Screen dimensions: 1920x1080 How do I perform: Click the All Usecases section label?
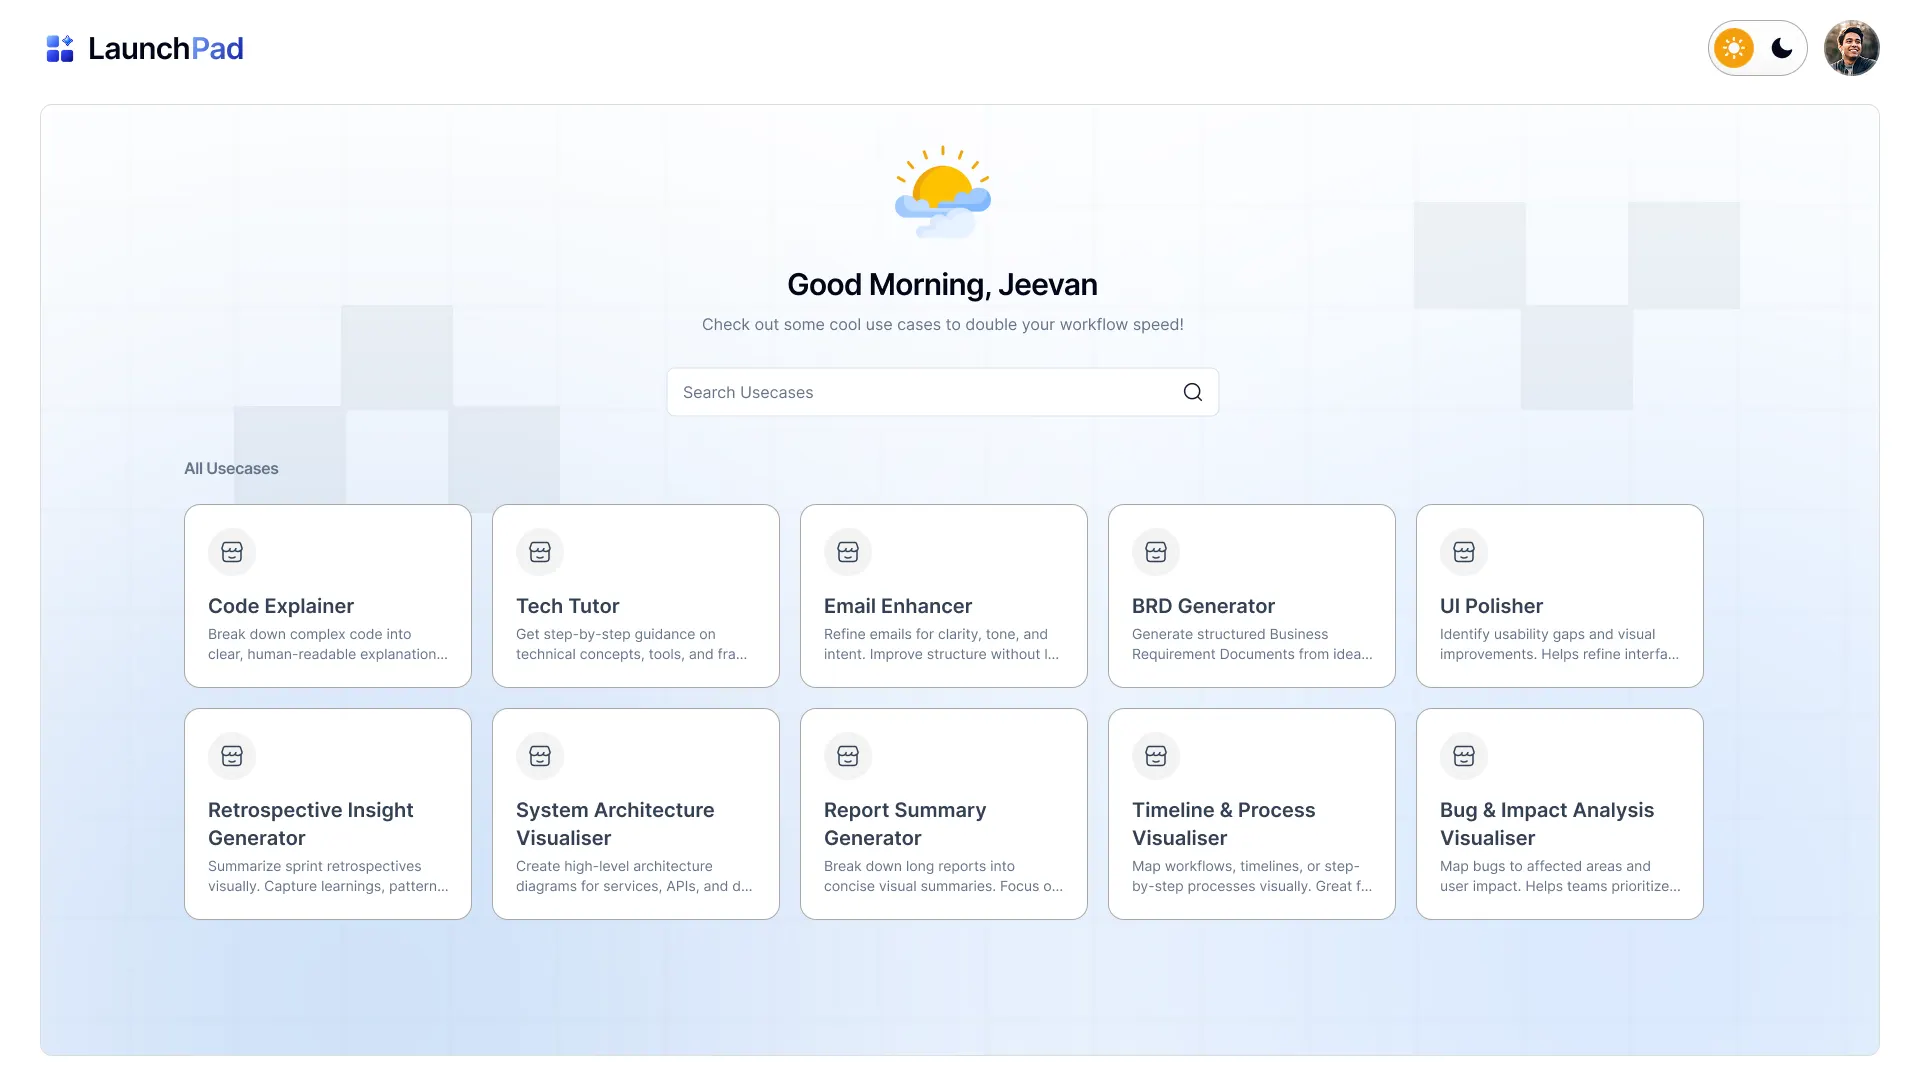click(x=231, y=468)
